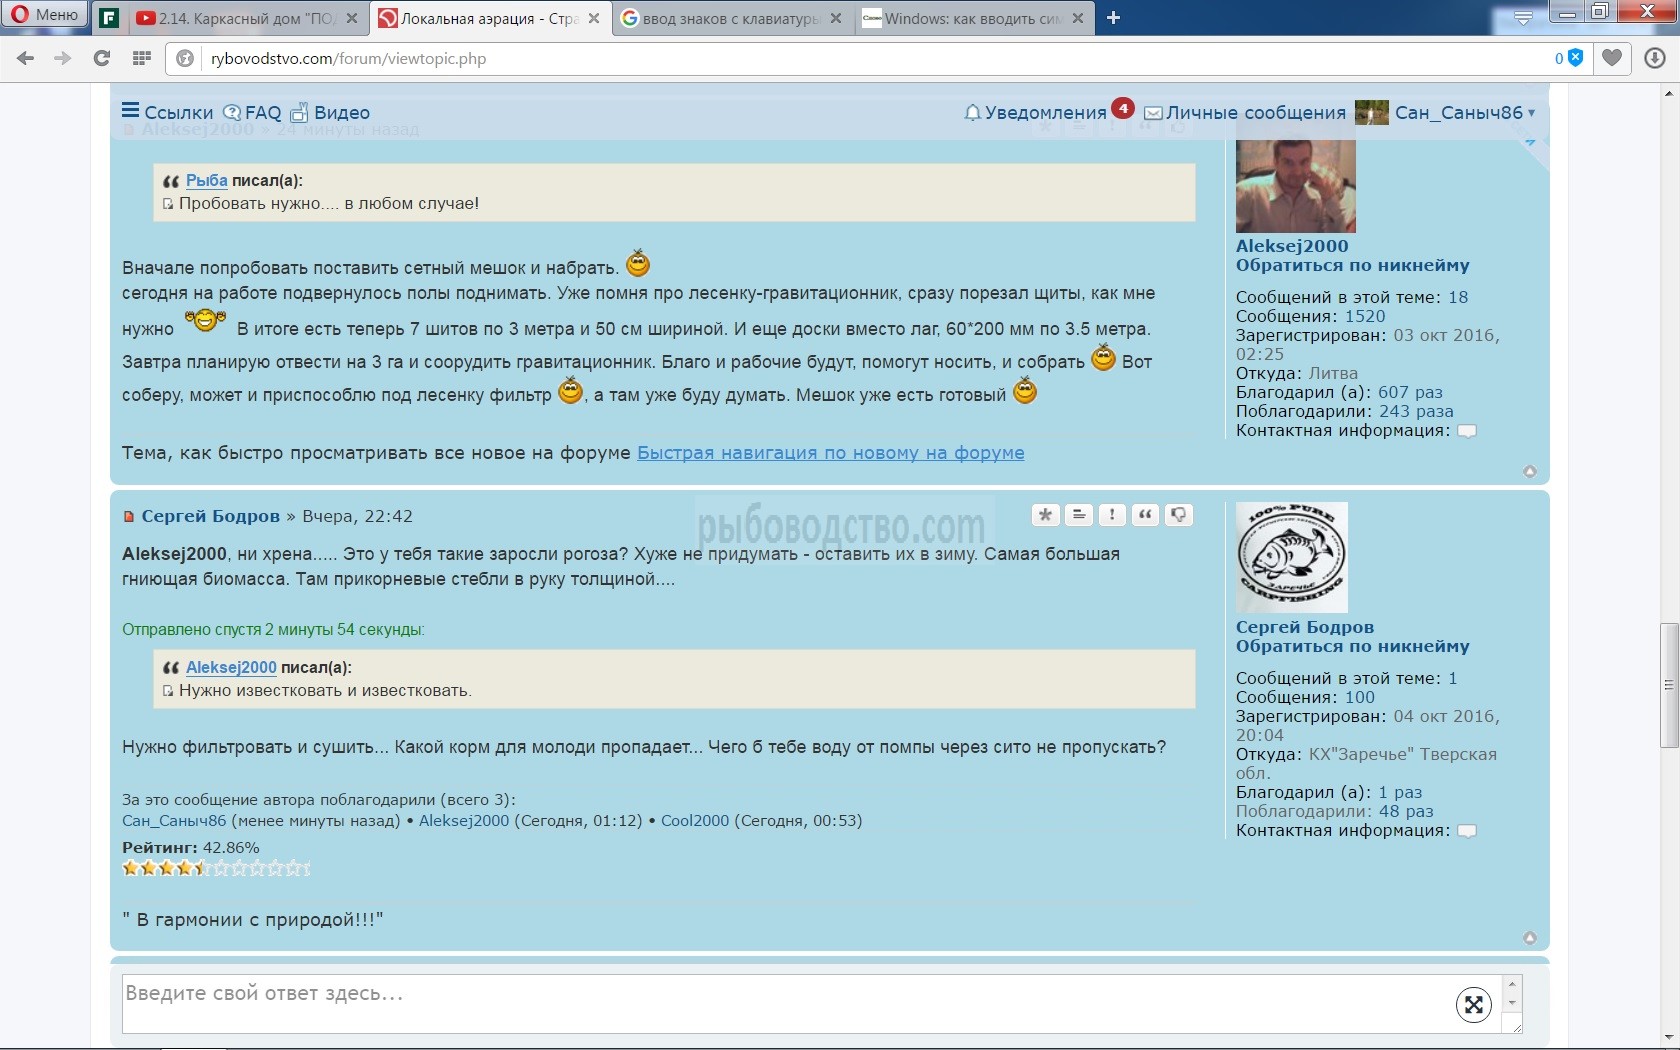Screen dimensions: 1680x1050
Task: Expand quick reply to full editor
Action: (x=1473, y=1005)
